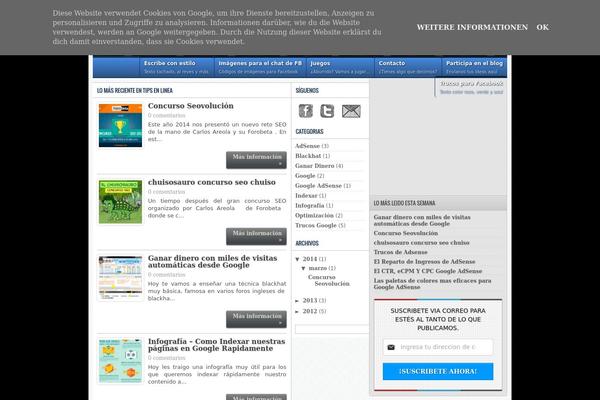Open chuisosauro dinosaur post thumbnail
Screen dimensions: 600x400
(121, 202)
